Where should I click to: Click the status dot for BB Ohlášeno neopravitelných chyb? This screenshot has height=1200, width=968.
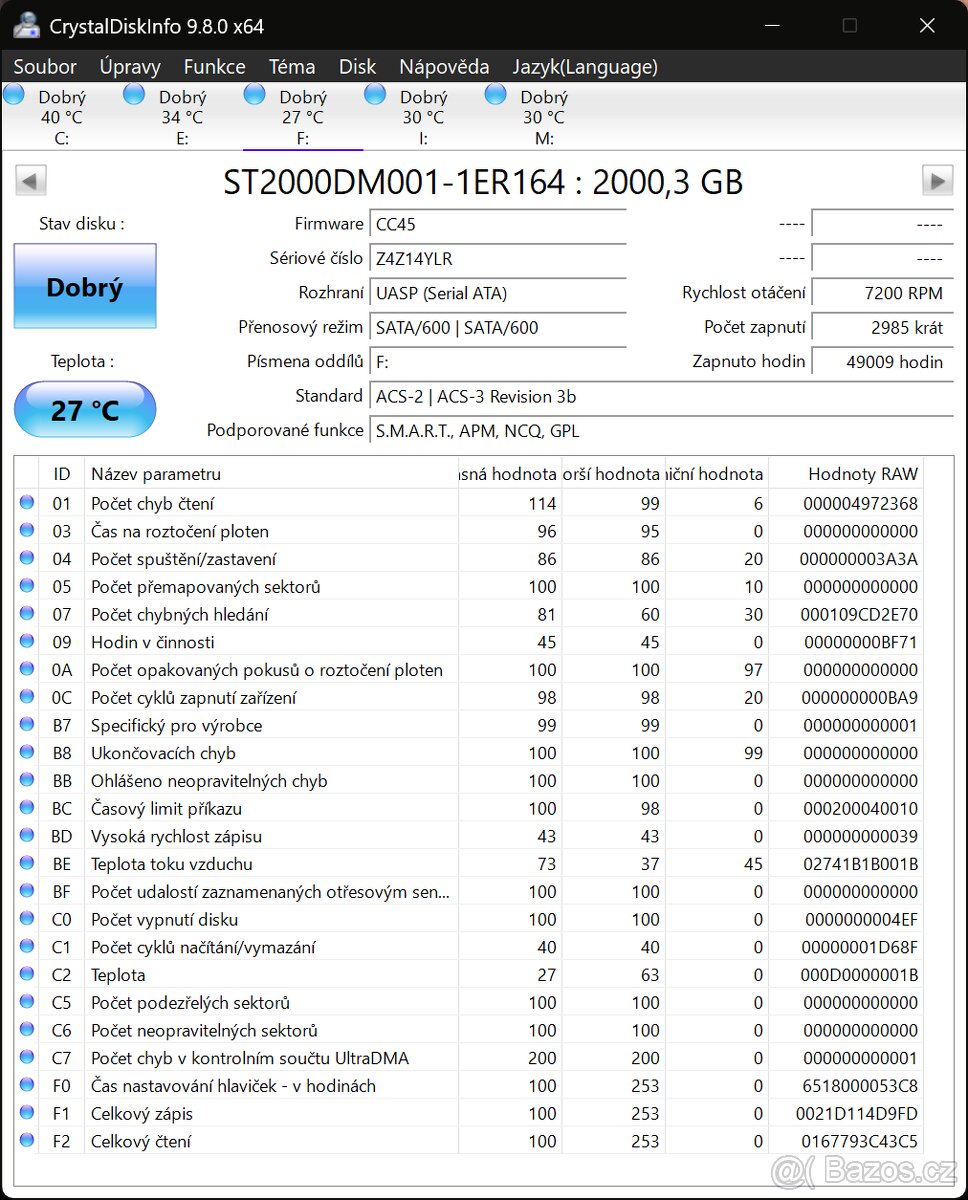pos(26,781)
